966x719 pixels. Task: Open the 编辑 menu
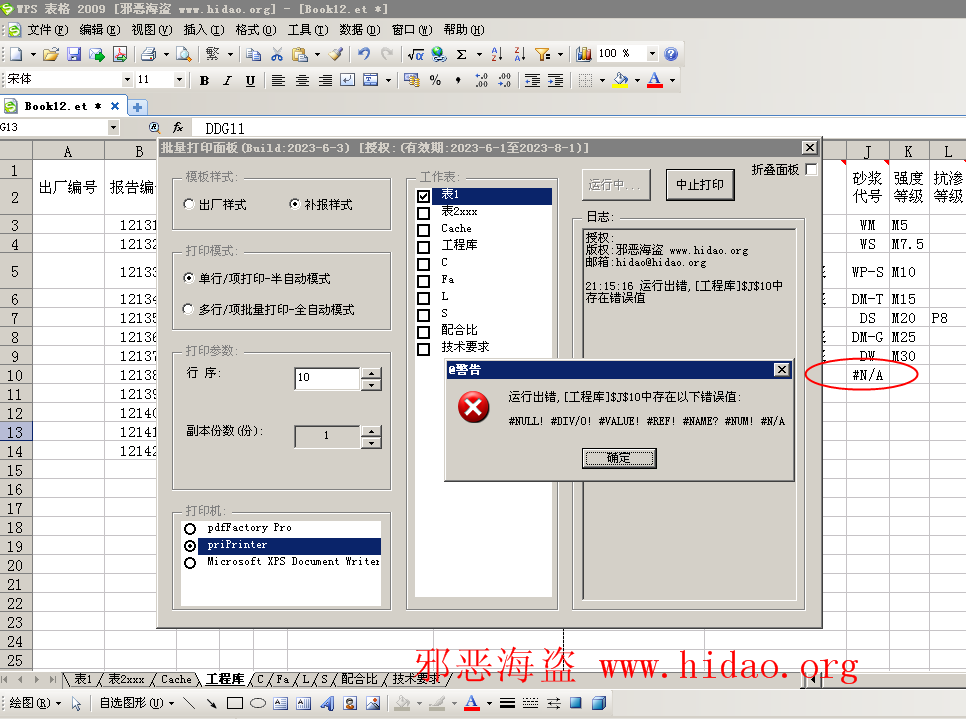click(100, 30)
